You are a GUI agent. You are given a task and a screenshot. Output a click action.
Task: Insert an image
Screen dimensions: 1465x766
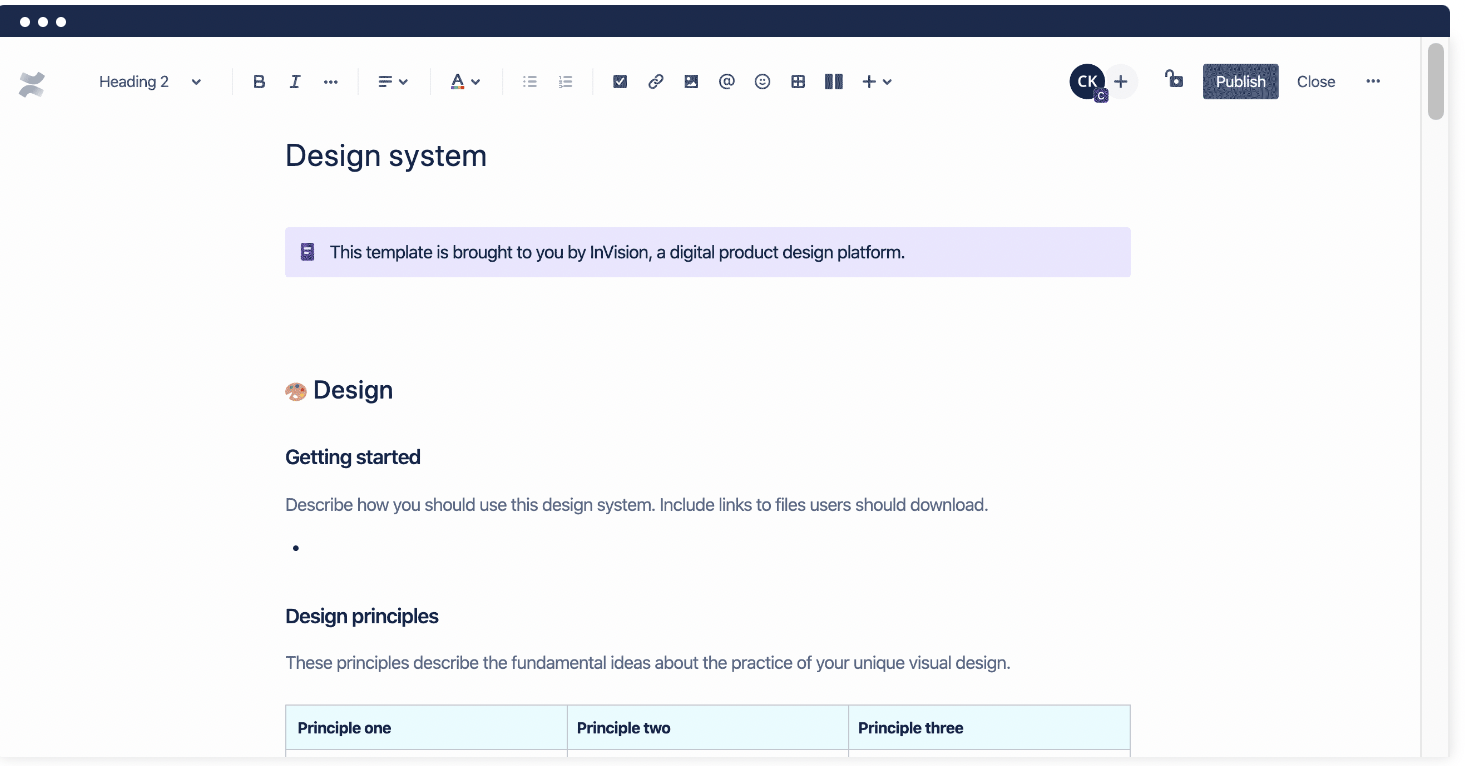(691, 81)
